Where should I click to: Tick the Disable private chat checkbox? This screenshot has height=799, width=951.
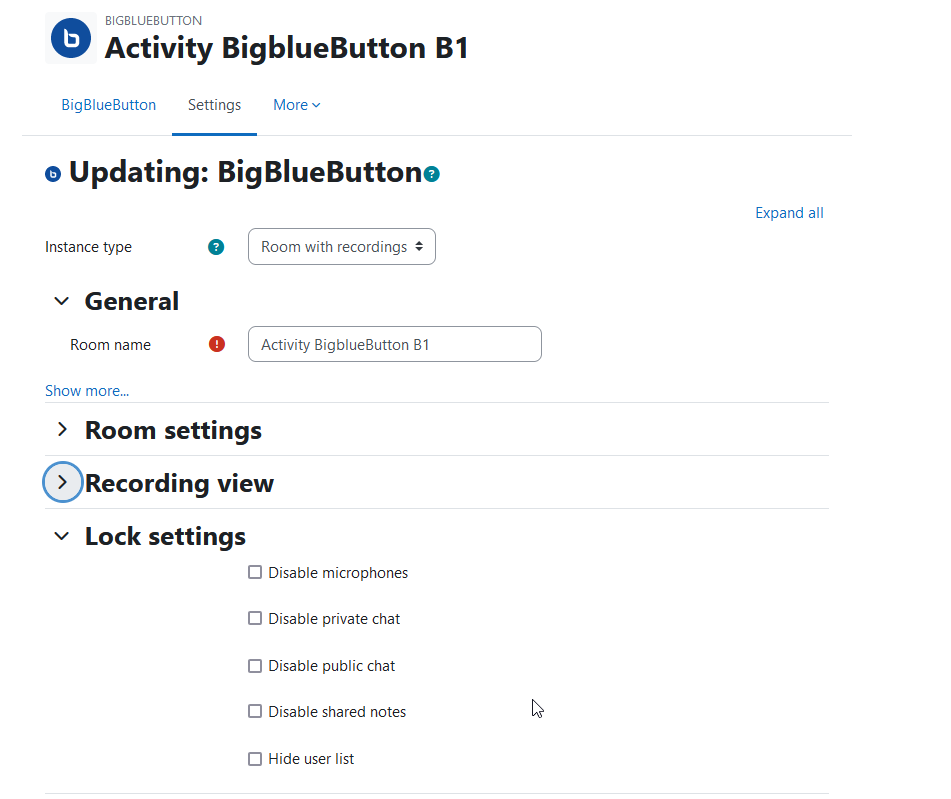(x=255, y=618)
